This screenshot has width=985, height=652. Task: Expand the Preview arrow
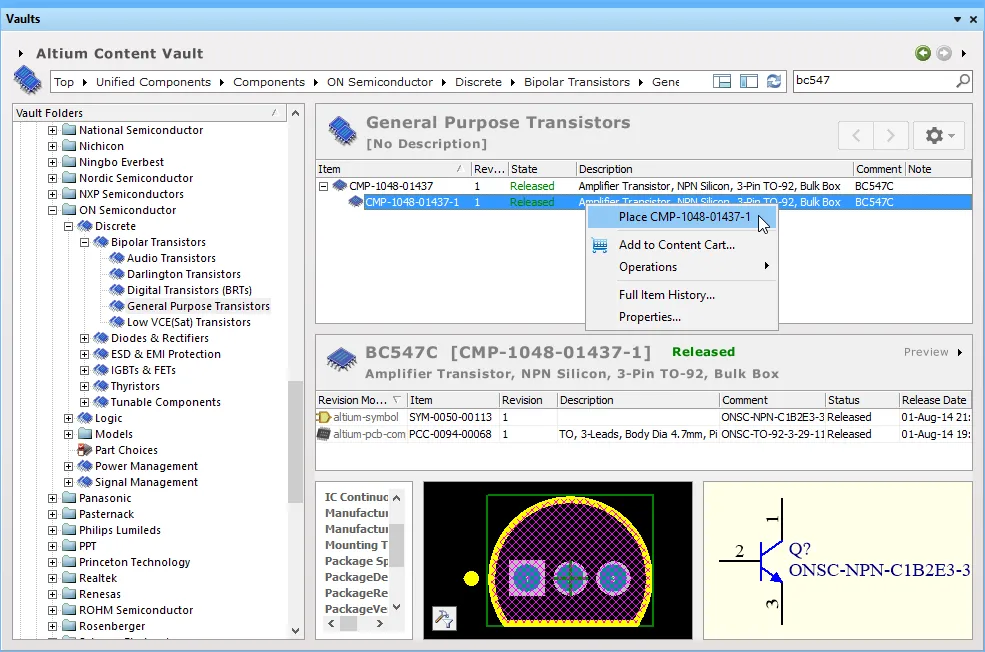pyautogui.click(x=960, y=352)
